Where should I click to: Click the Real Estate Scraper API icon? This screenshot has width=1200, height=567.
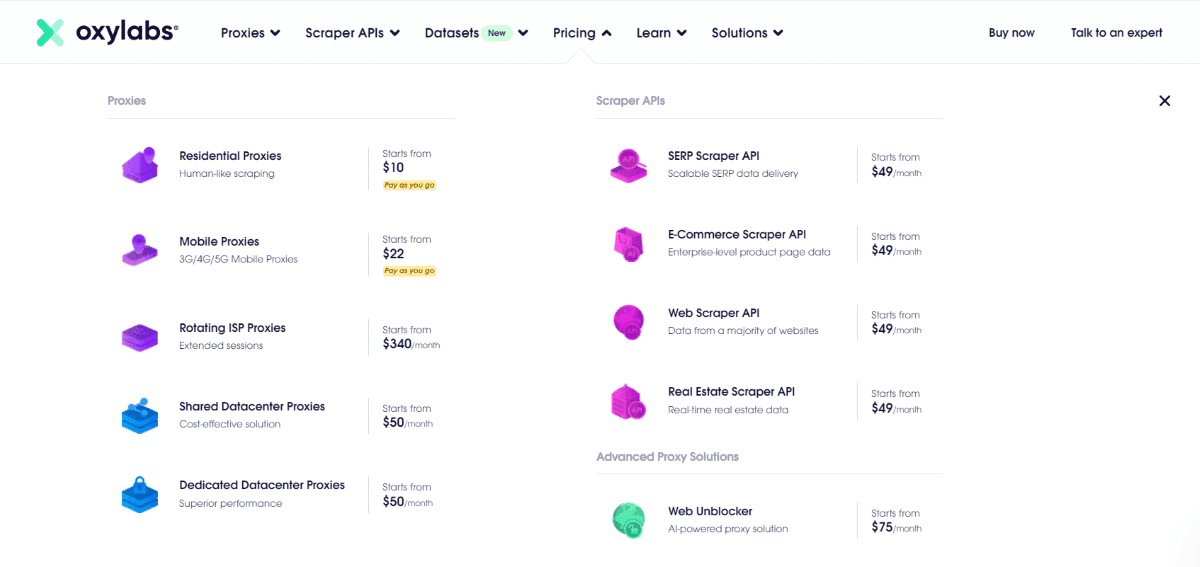(629, 401)
